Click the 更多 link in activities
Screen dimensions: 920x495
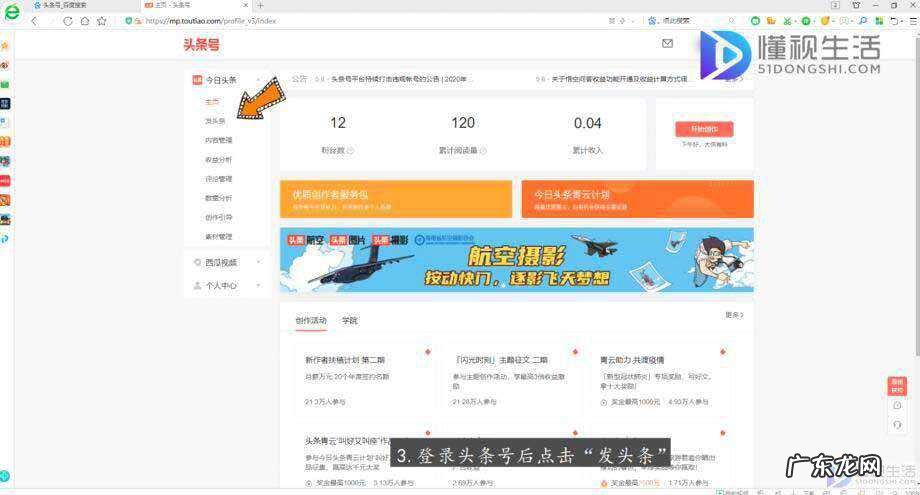733,316
